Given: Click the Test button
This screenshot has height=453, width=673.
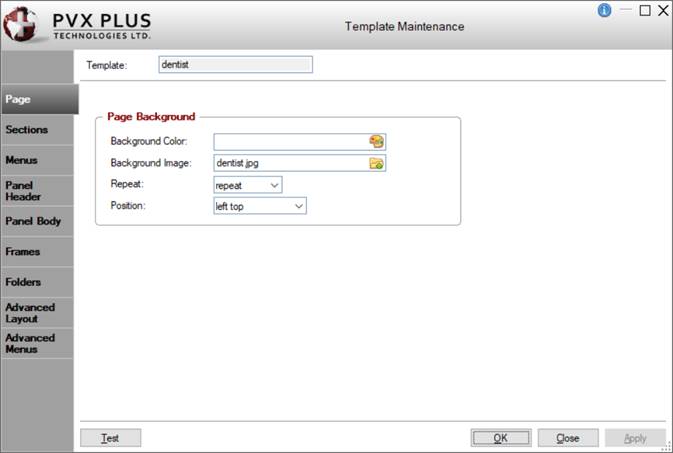Looking at the screenshot, I should (x=110, y=438).
